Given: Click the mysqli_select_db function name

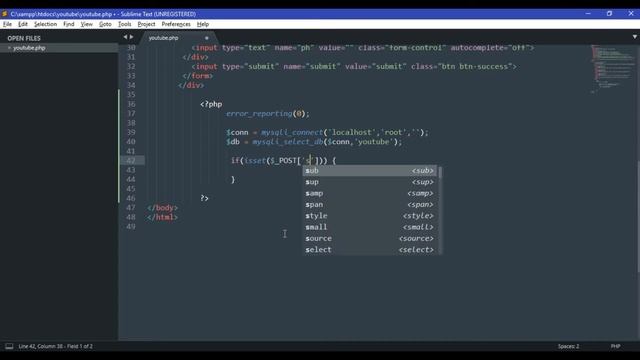Looking at the screenshot, I should (287, 142).
